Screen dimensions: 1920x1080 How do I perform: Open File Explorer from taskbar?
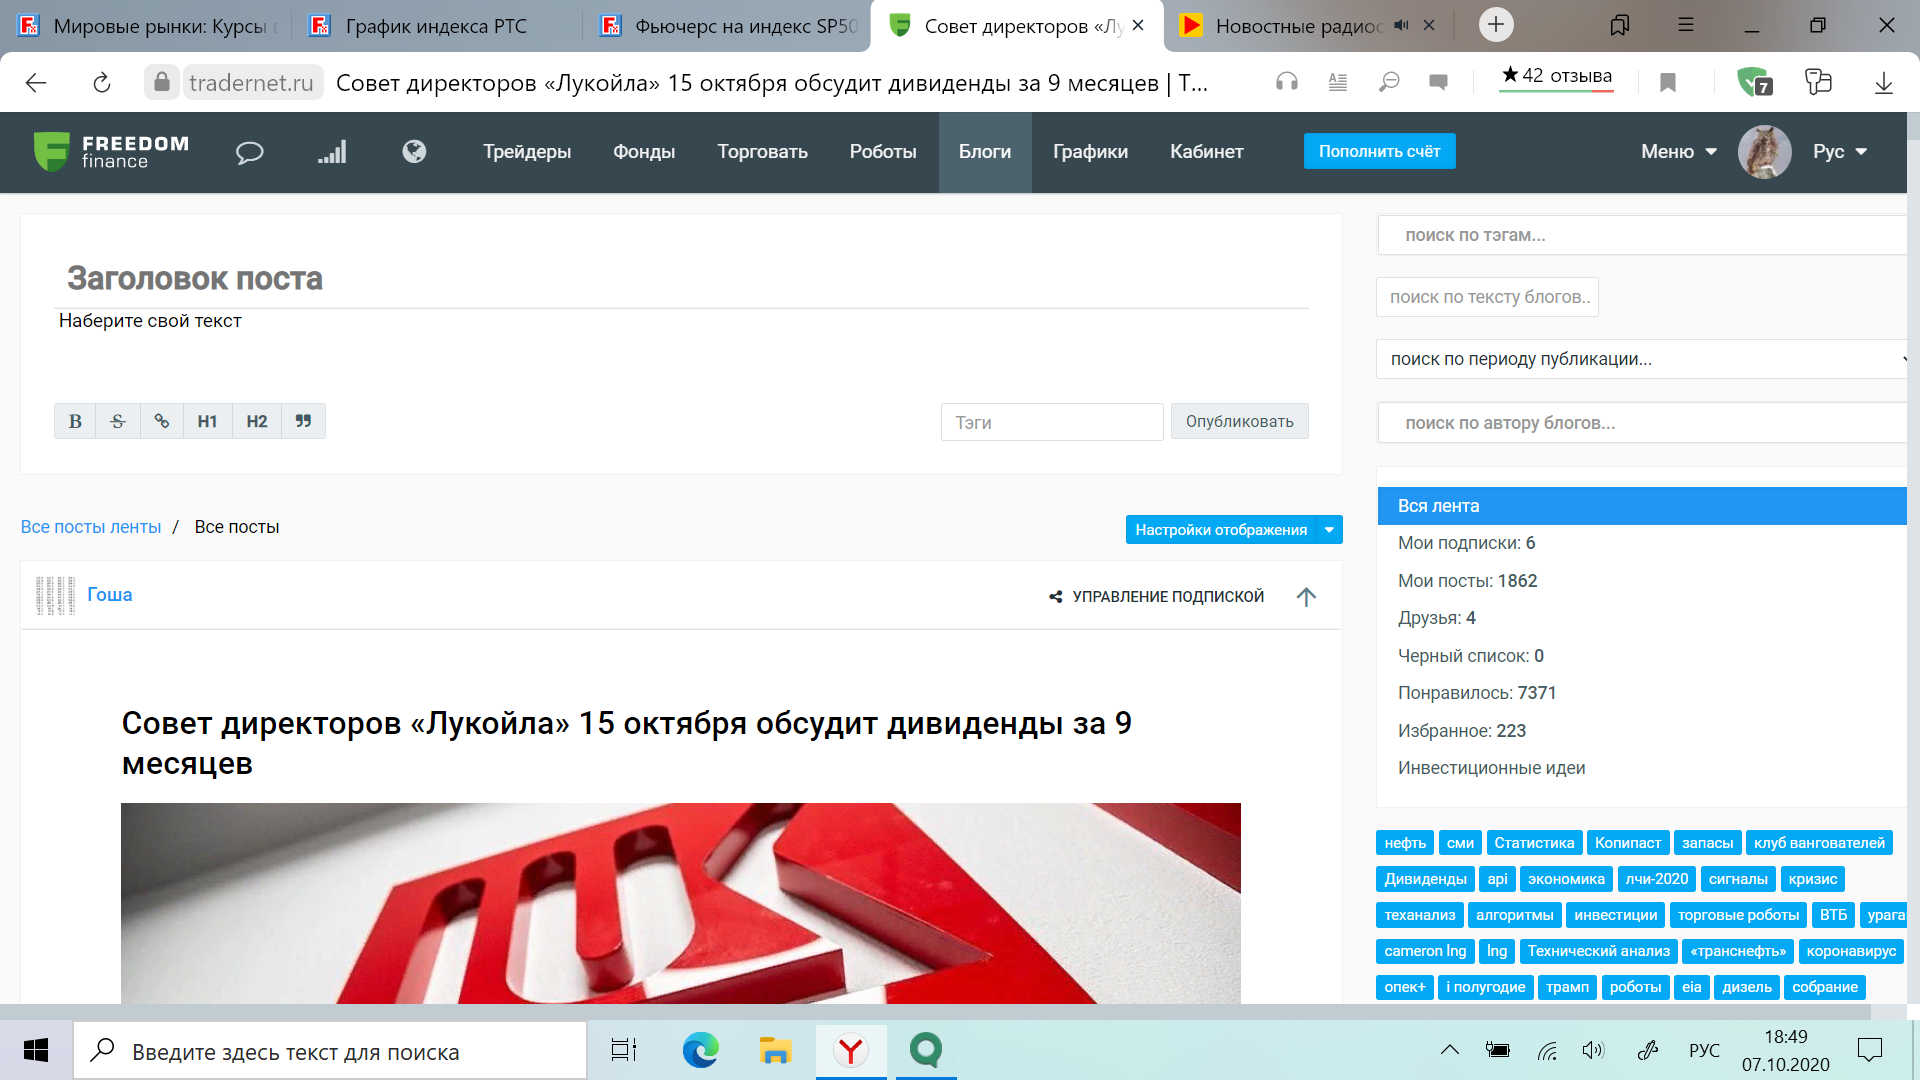pyautogui.click(x=775, y=1050)
